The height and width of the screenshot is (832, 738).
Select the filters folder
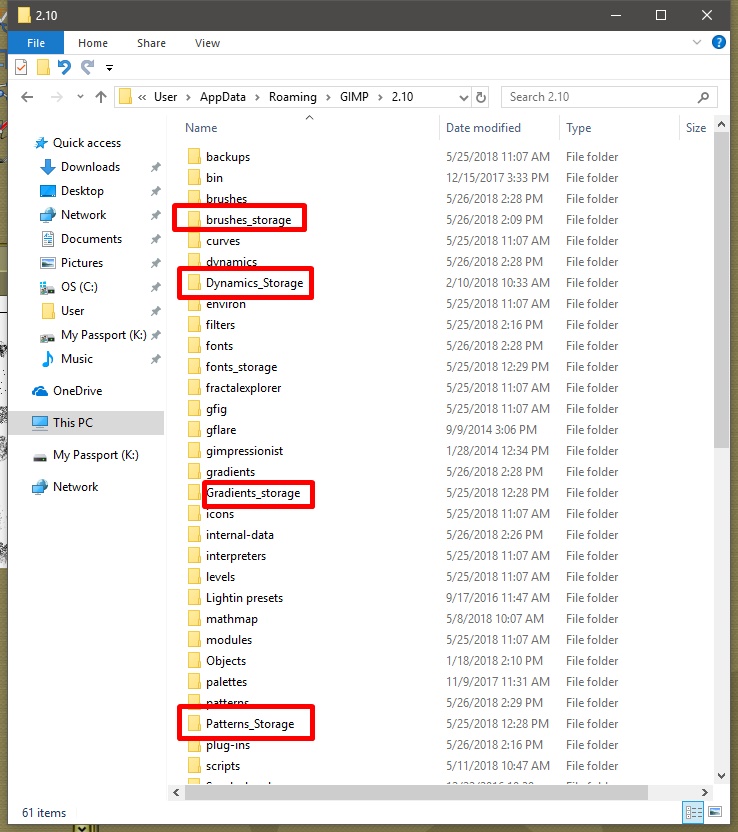click(220, 325)
